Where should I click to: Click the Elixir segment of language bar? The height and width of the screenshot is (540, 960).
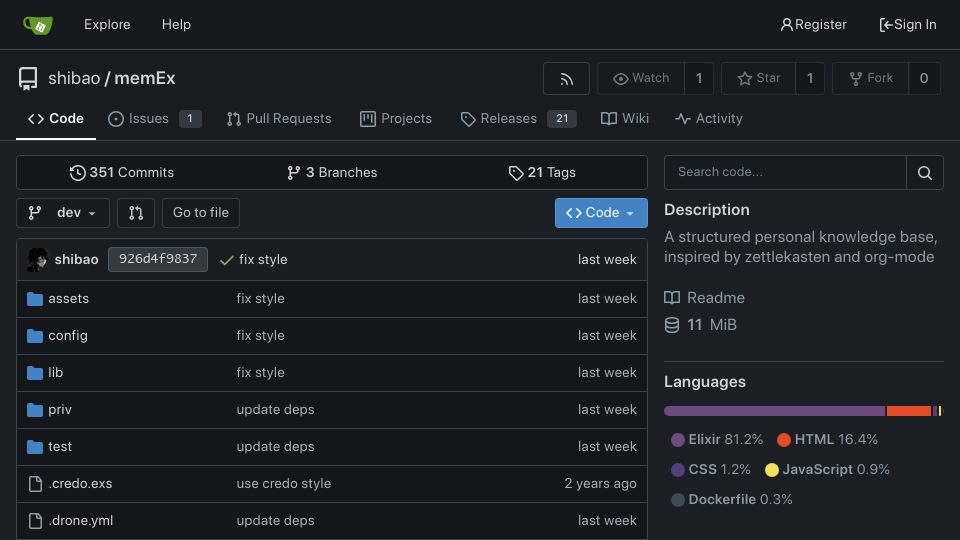tap(774, 411)
